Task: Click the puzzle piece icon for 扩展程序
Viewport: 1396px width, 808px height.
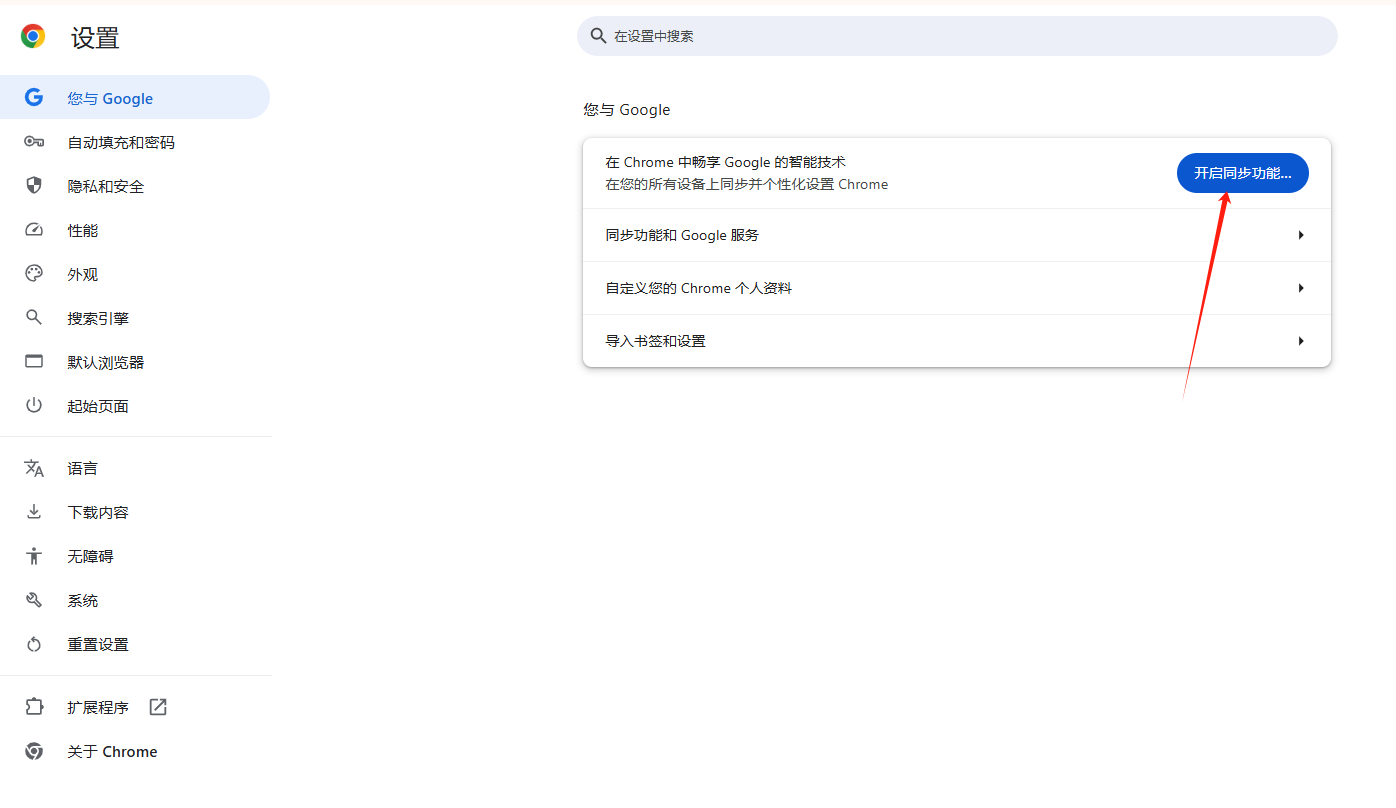Action: [34, 707]
